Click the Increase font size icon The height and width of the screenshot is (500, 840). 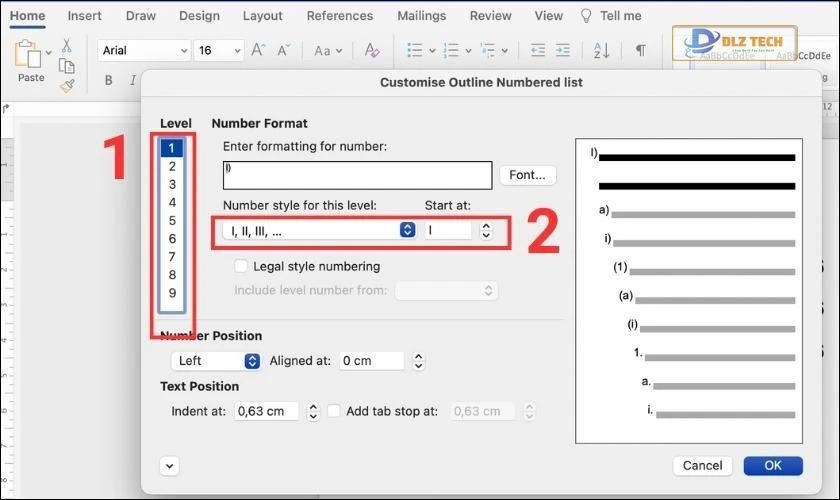point(259,51)
